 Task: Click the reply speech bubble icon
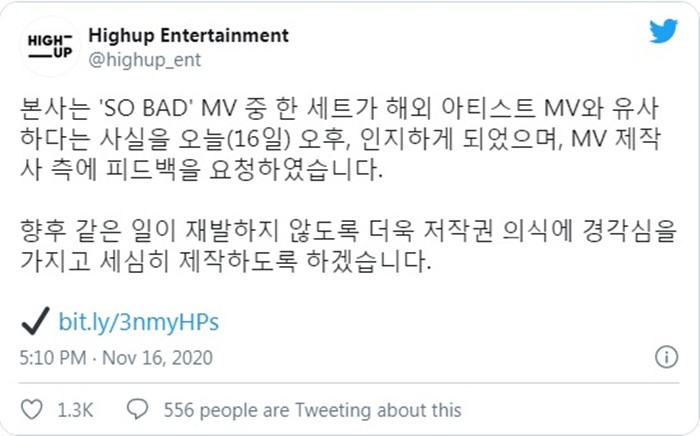138,409
